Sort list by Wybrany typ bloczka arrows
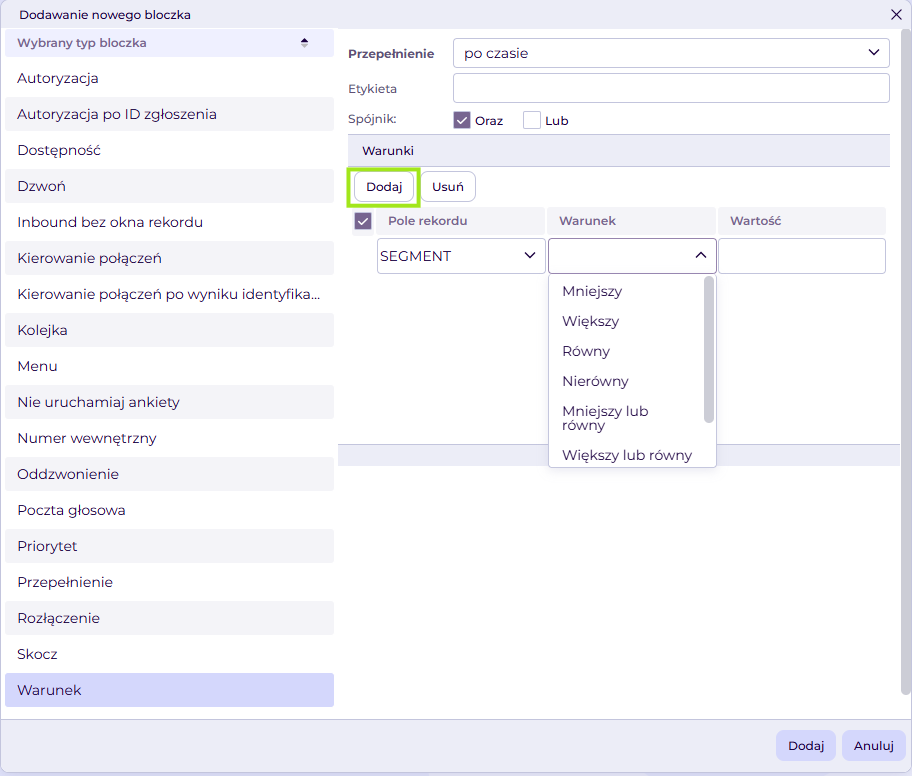The image size is (912, 776). tap(304, 42)
